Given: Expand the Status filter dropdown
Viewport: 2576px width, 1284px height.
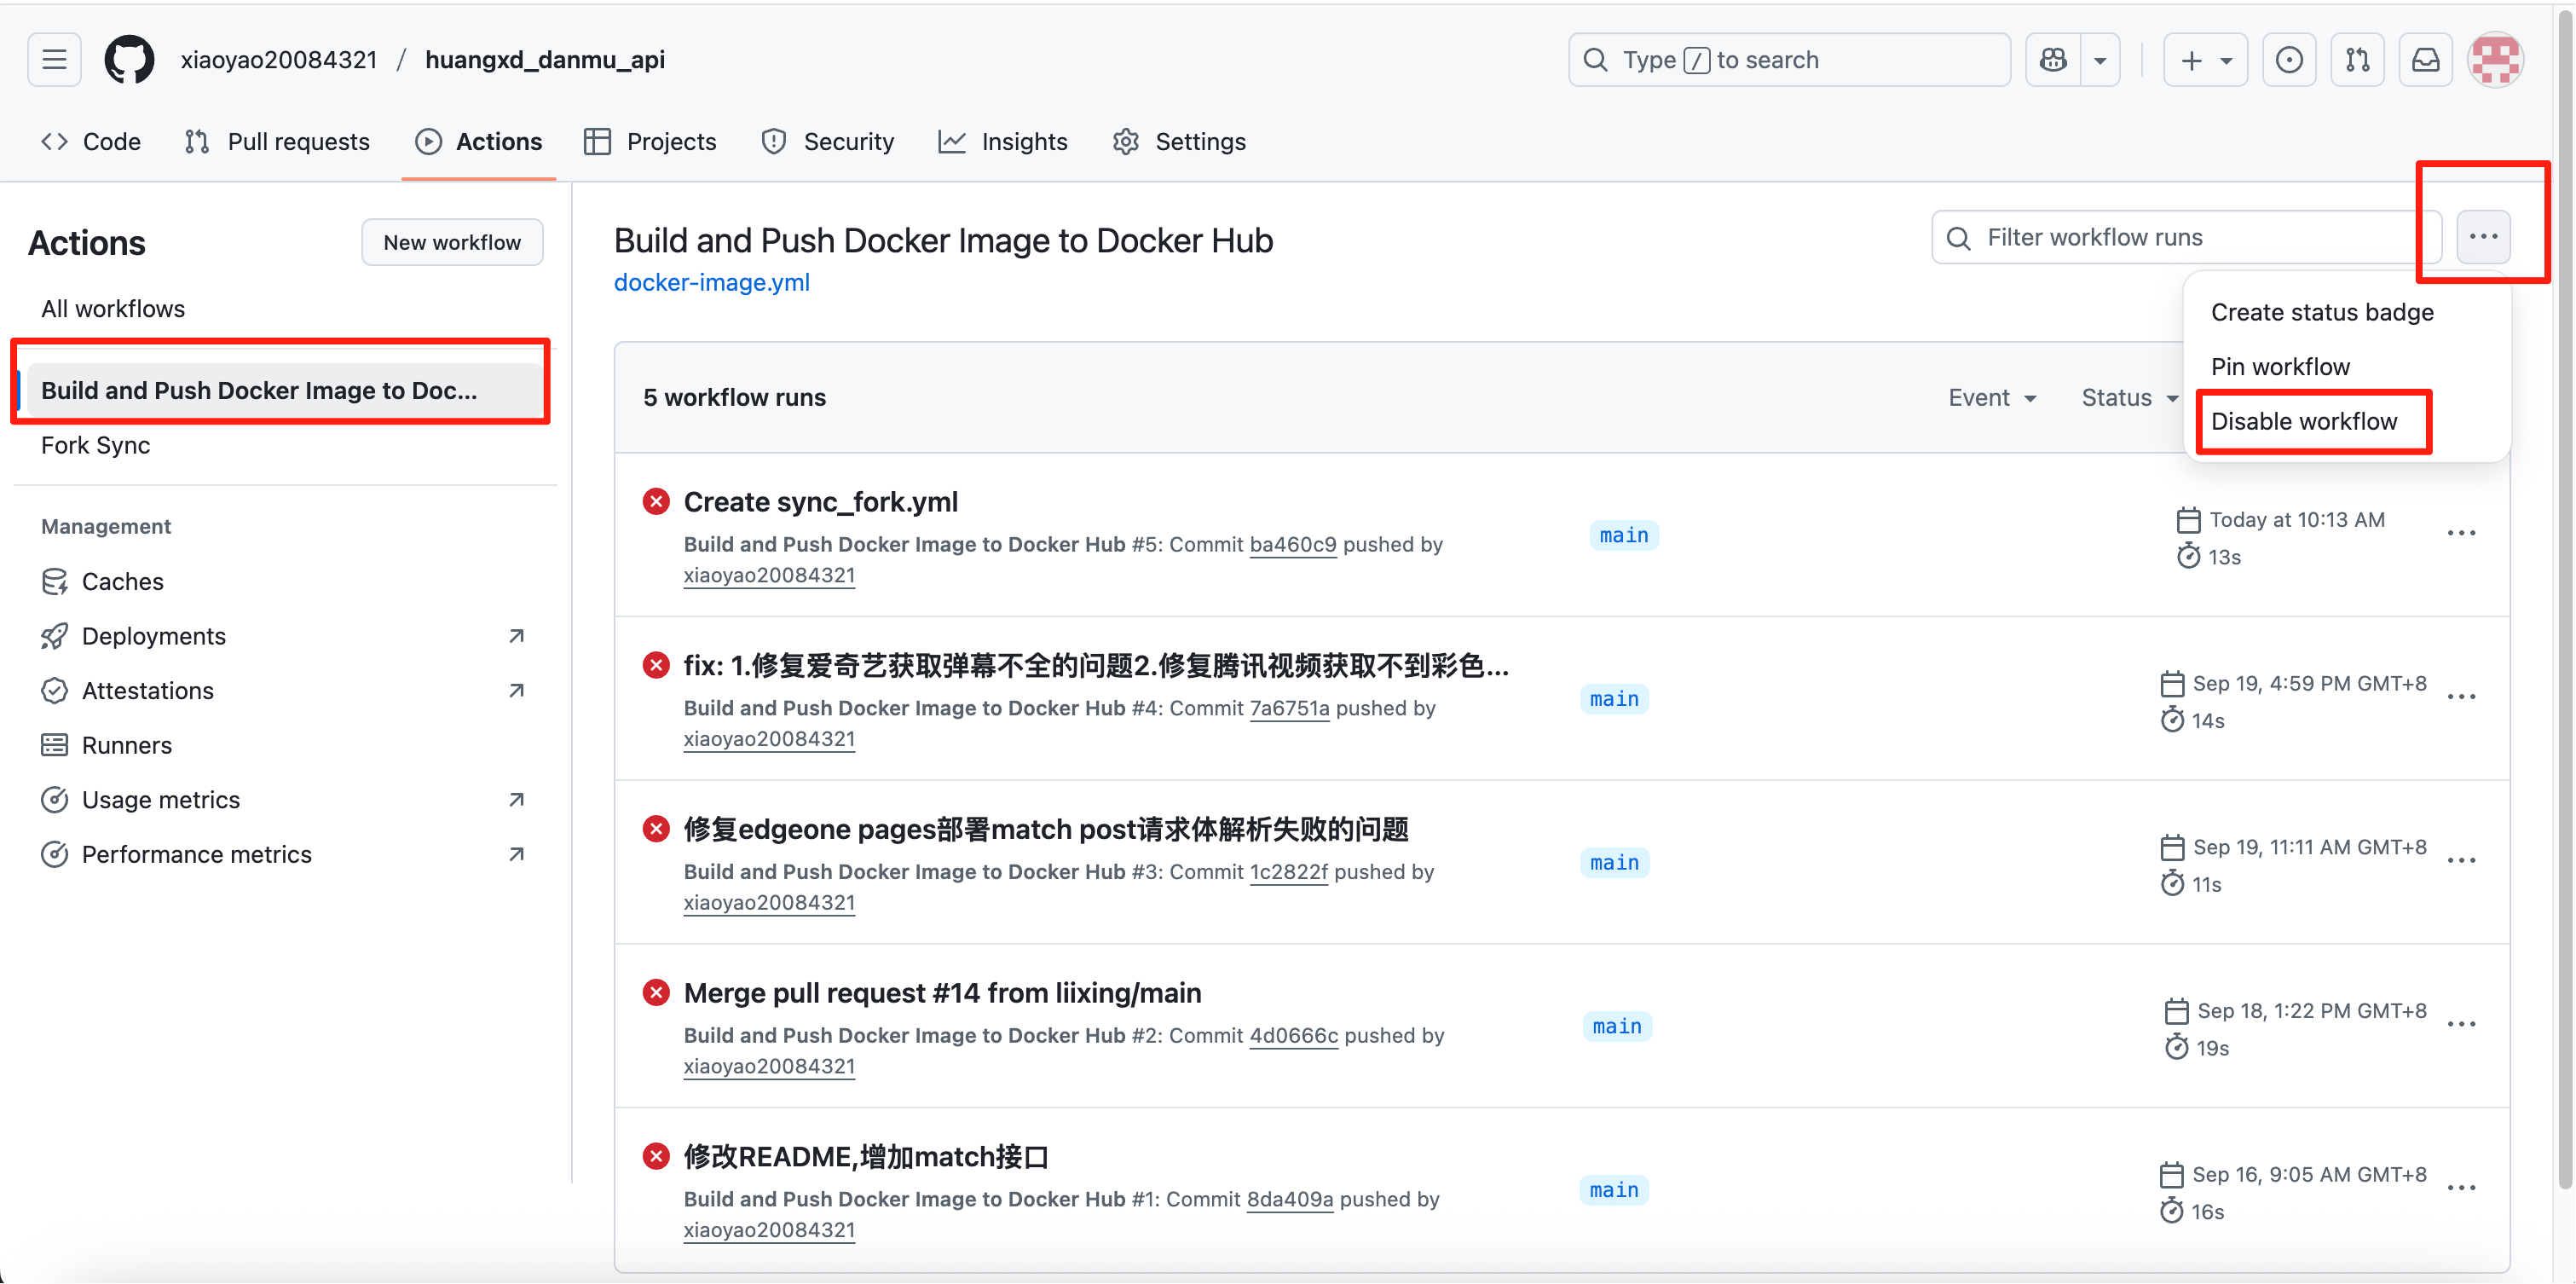Looking at the screenshot, I should (x=2130, y=397).
